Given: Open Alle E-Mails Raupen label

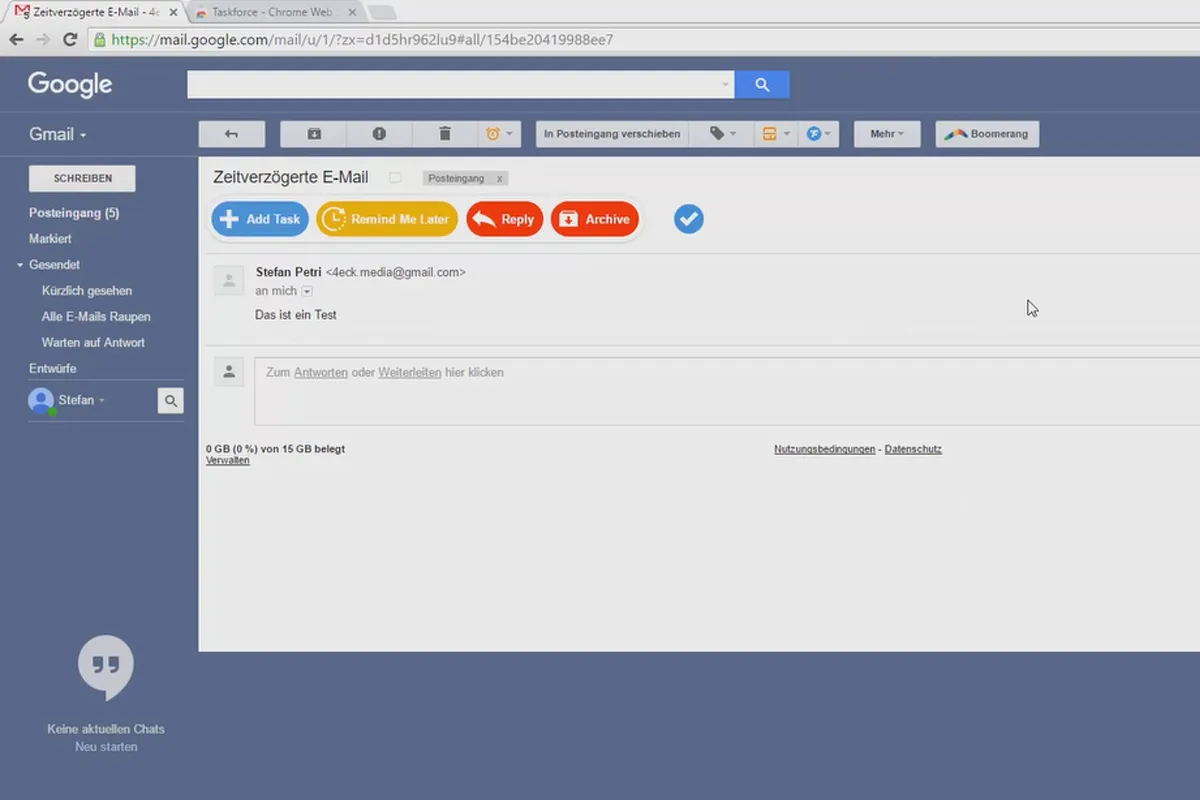Looking at the screenshot, I should pos(96,317).
